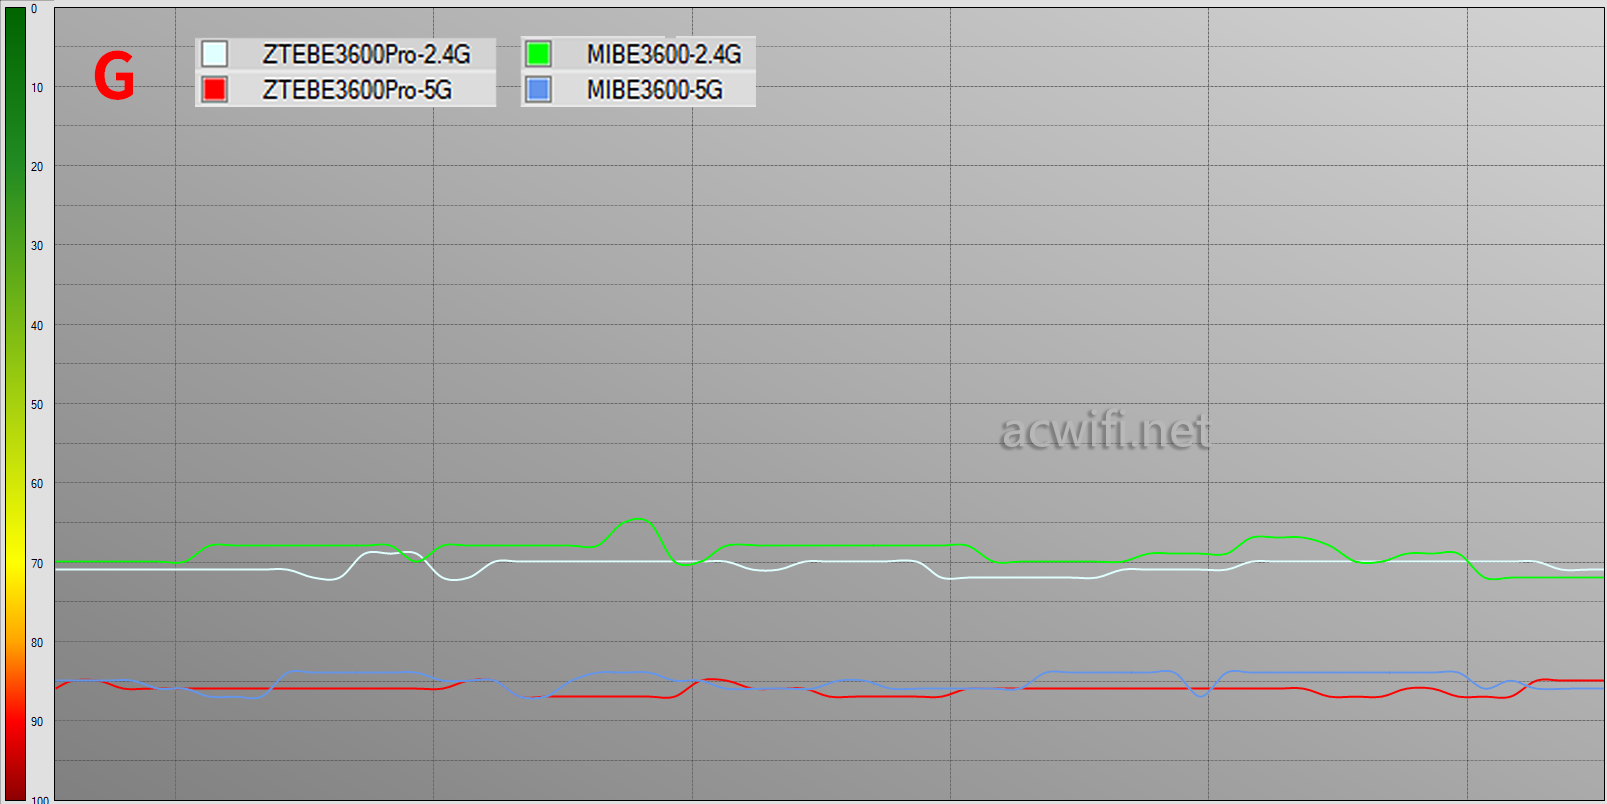Select the MIBE3600-2.4G legend label
This screenshot has height=804, width=1607.
tap(664, 54)
